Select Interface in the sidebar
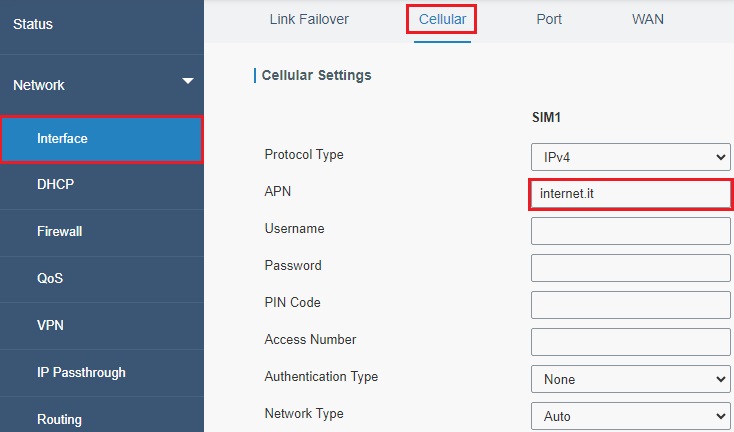The image size is (734, 432). click(102, 139)
